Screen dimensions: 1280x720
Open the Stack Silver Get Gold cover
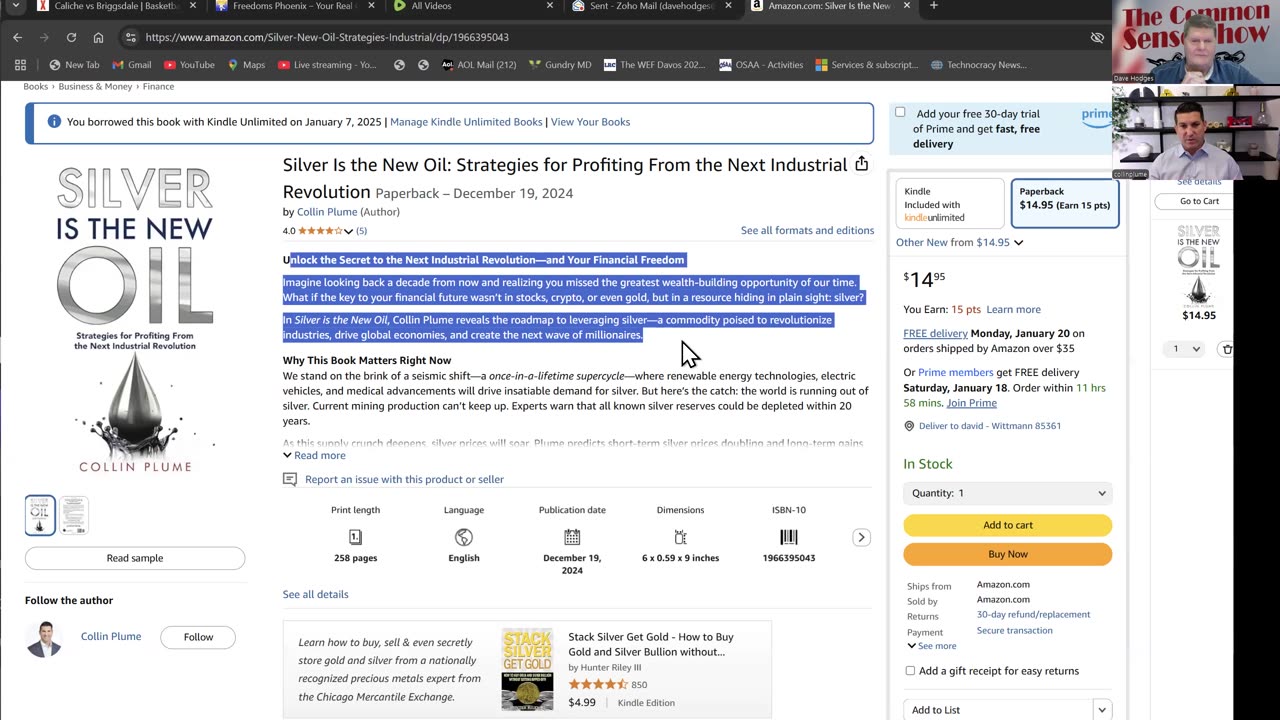pyautogui.click(x=527, y=670)
